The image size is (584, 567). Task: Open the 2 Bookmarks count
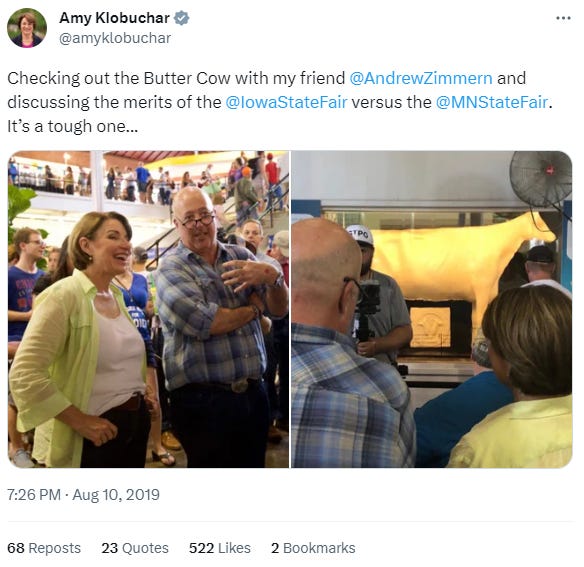point(313,548)
